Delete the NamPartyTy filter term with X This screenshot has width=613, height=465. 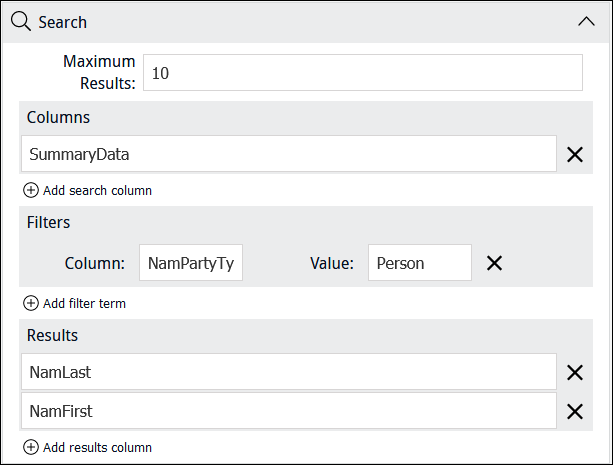tap(494, 263)
